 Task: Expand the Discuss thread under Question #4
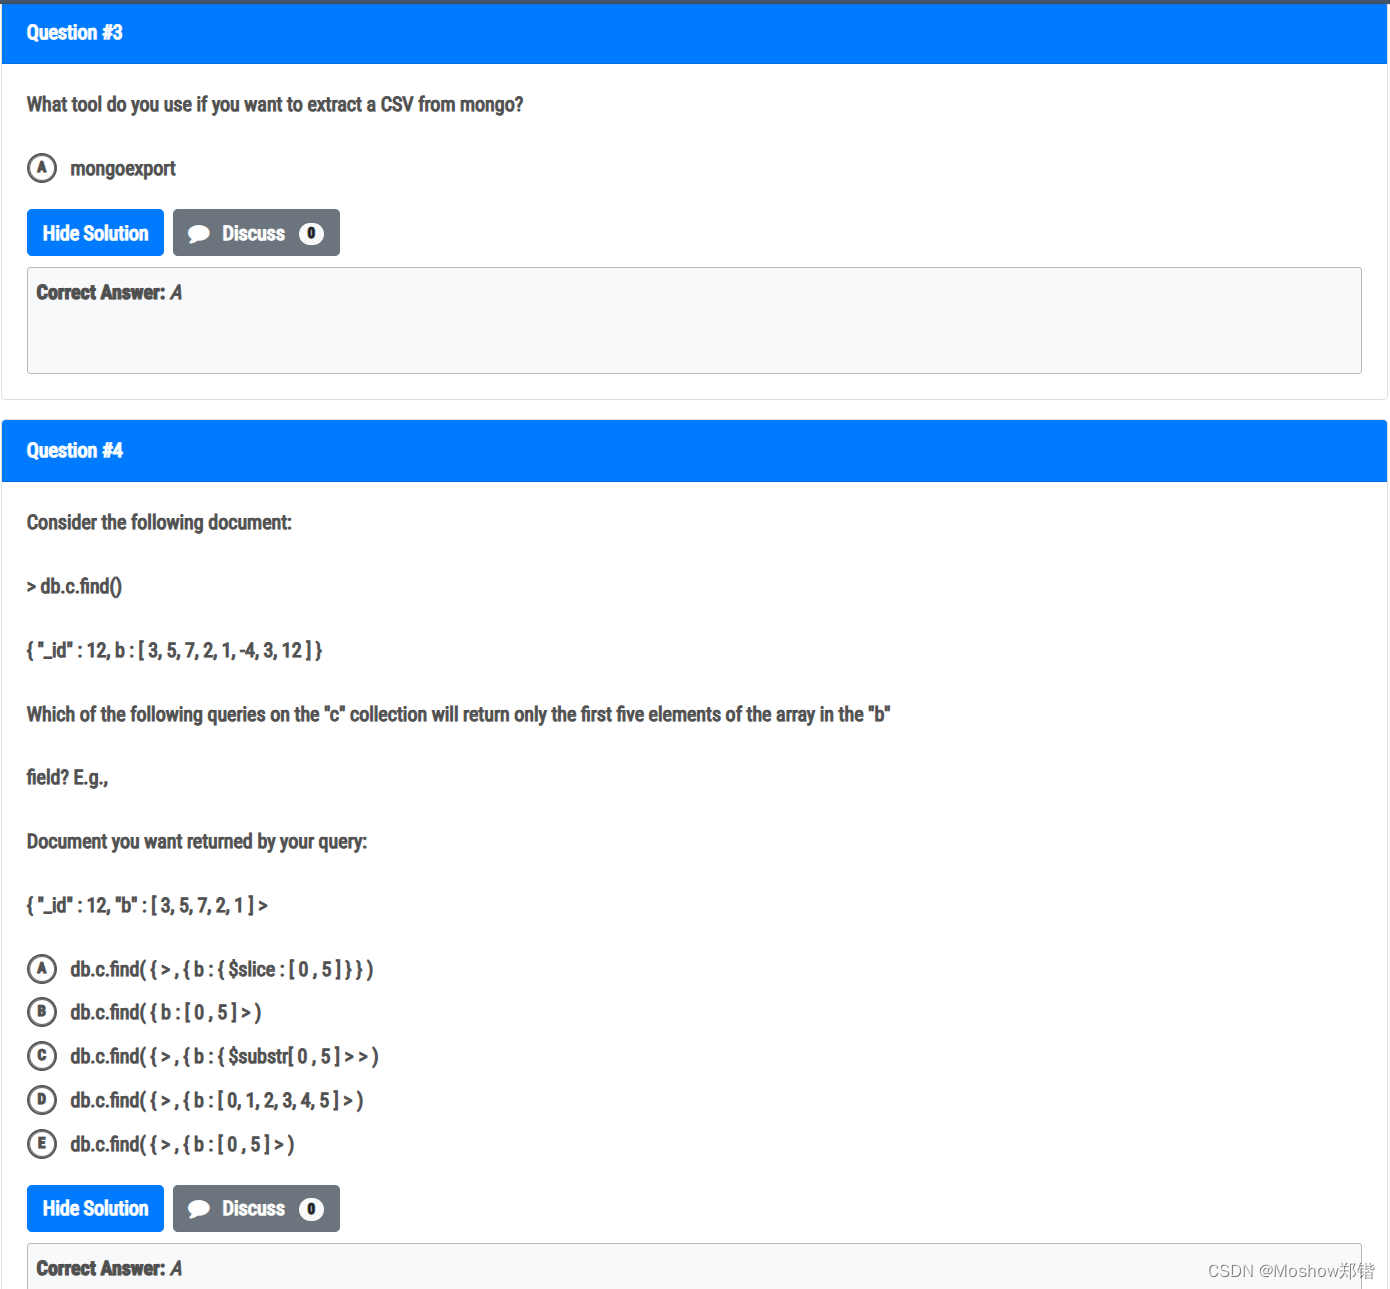coord(255,1208)
